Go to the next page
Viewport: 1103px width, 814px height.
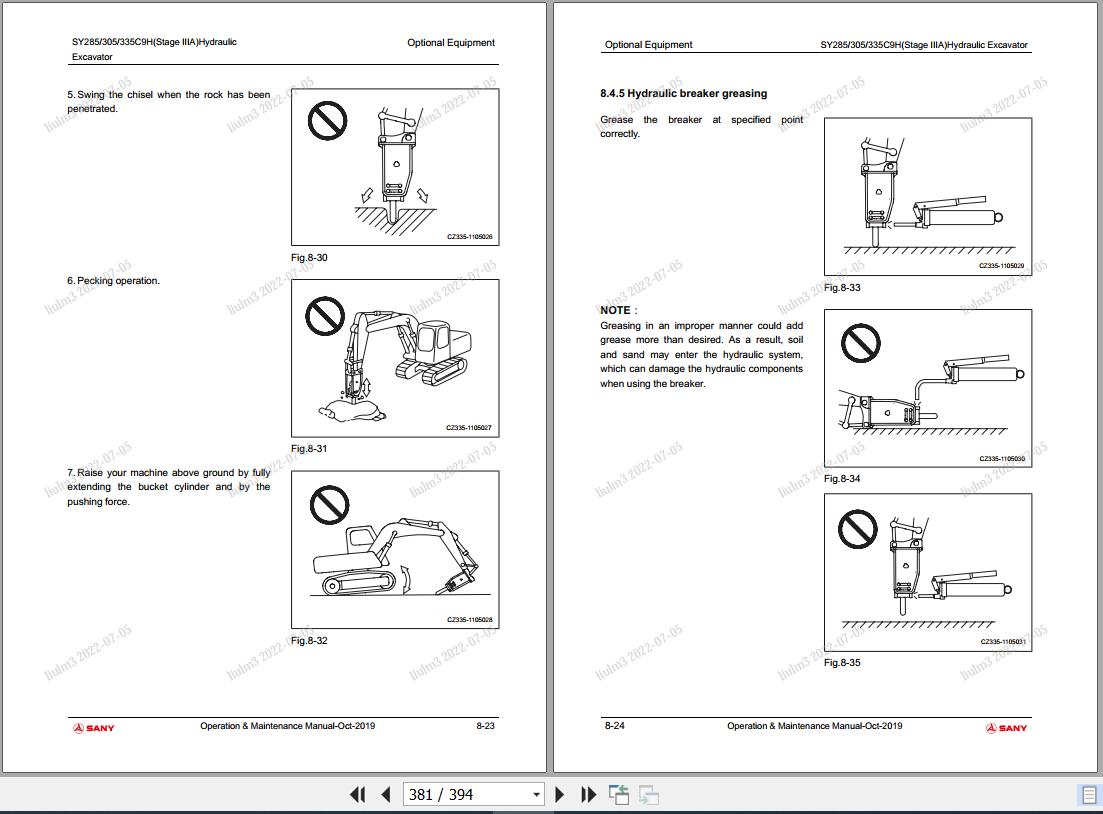coord(560,794)
